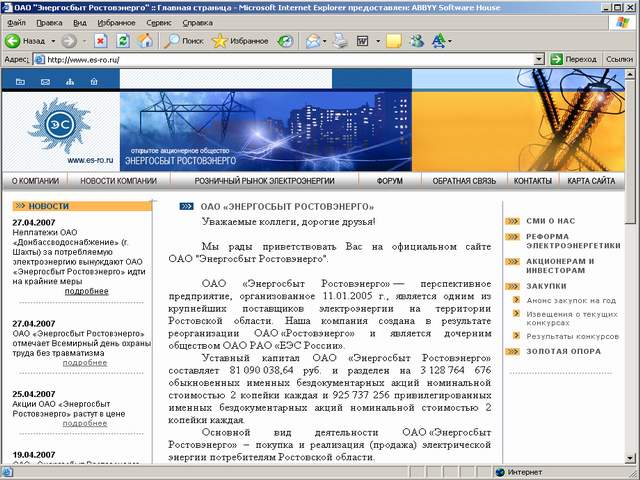640x480 pixels.
Task: Print the page with printer icon
Action: click(x=340, y=41)
